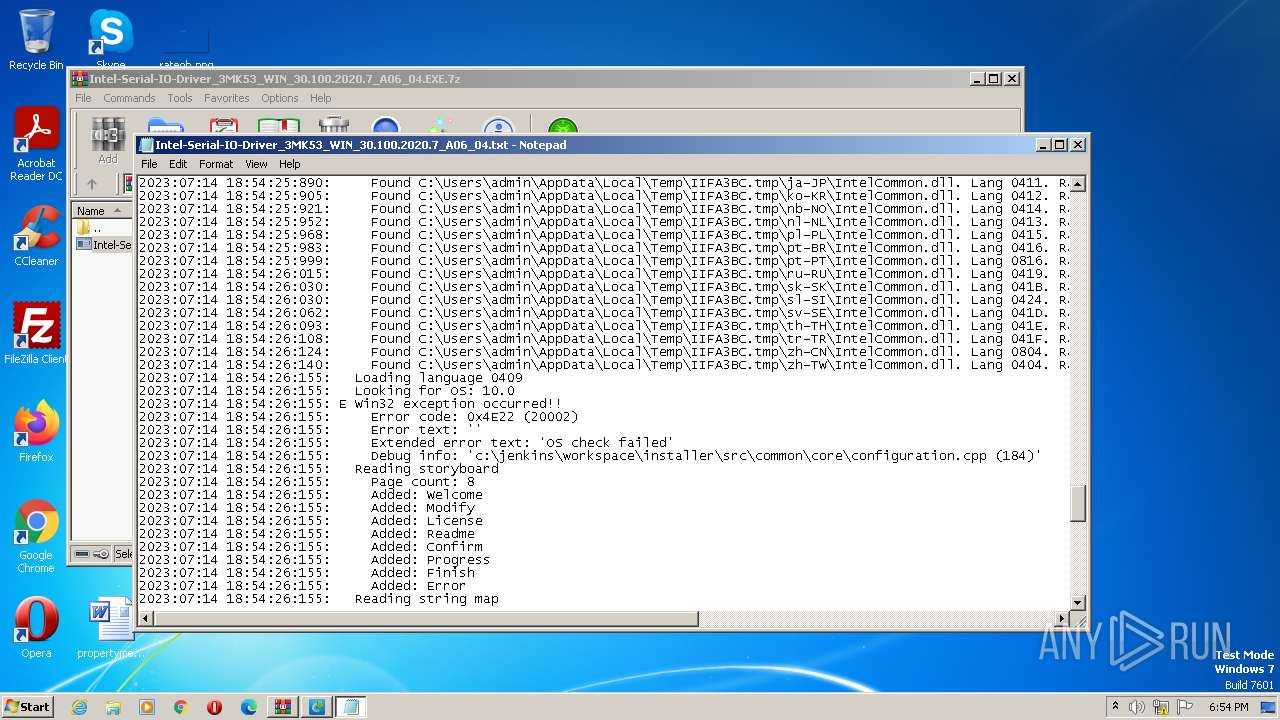Open the Firefox desktop shortcut
The height and width of the screenshot is (720, 1280).
click(x=36, y=431)
